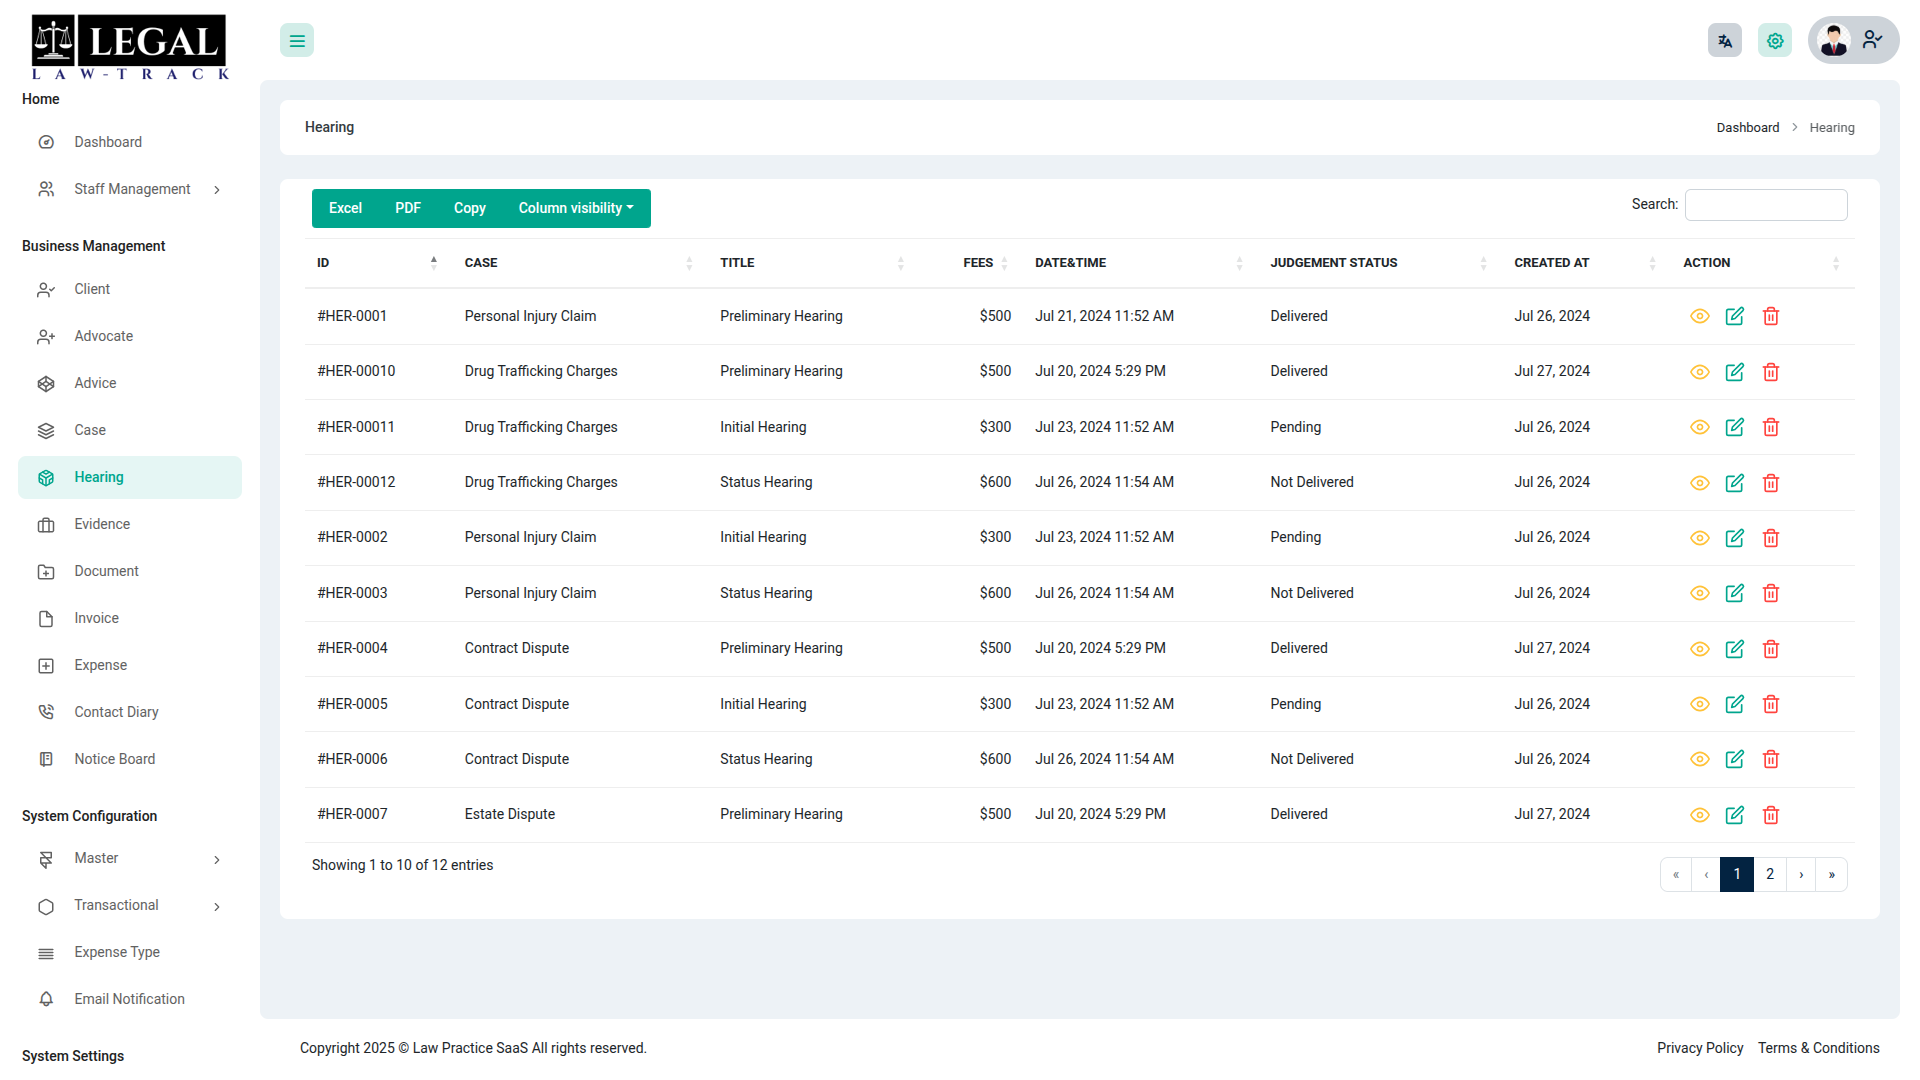Viewport: 1920px width, 1080px height.
Task: Go to pagination page 2
Action: [x=1770, y=874]
